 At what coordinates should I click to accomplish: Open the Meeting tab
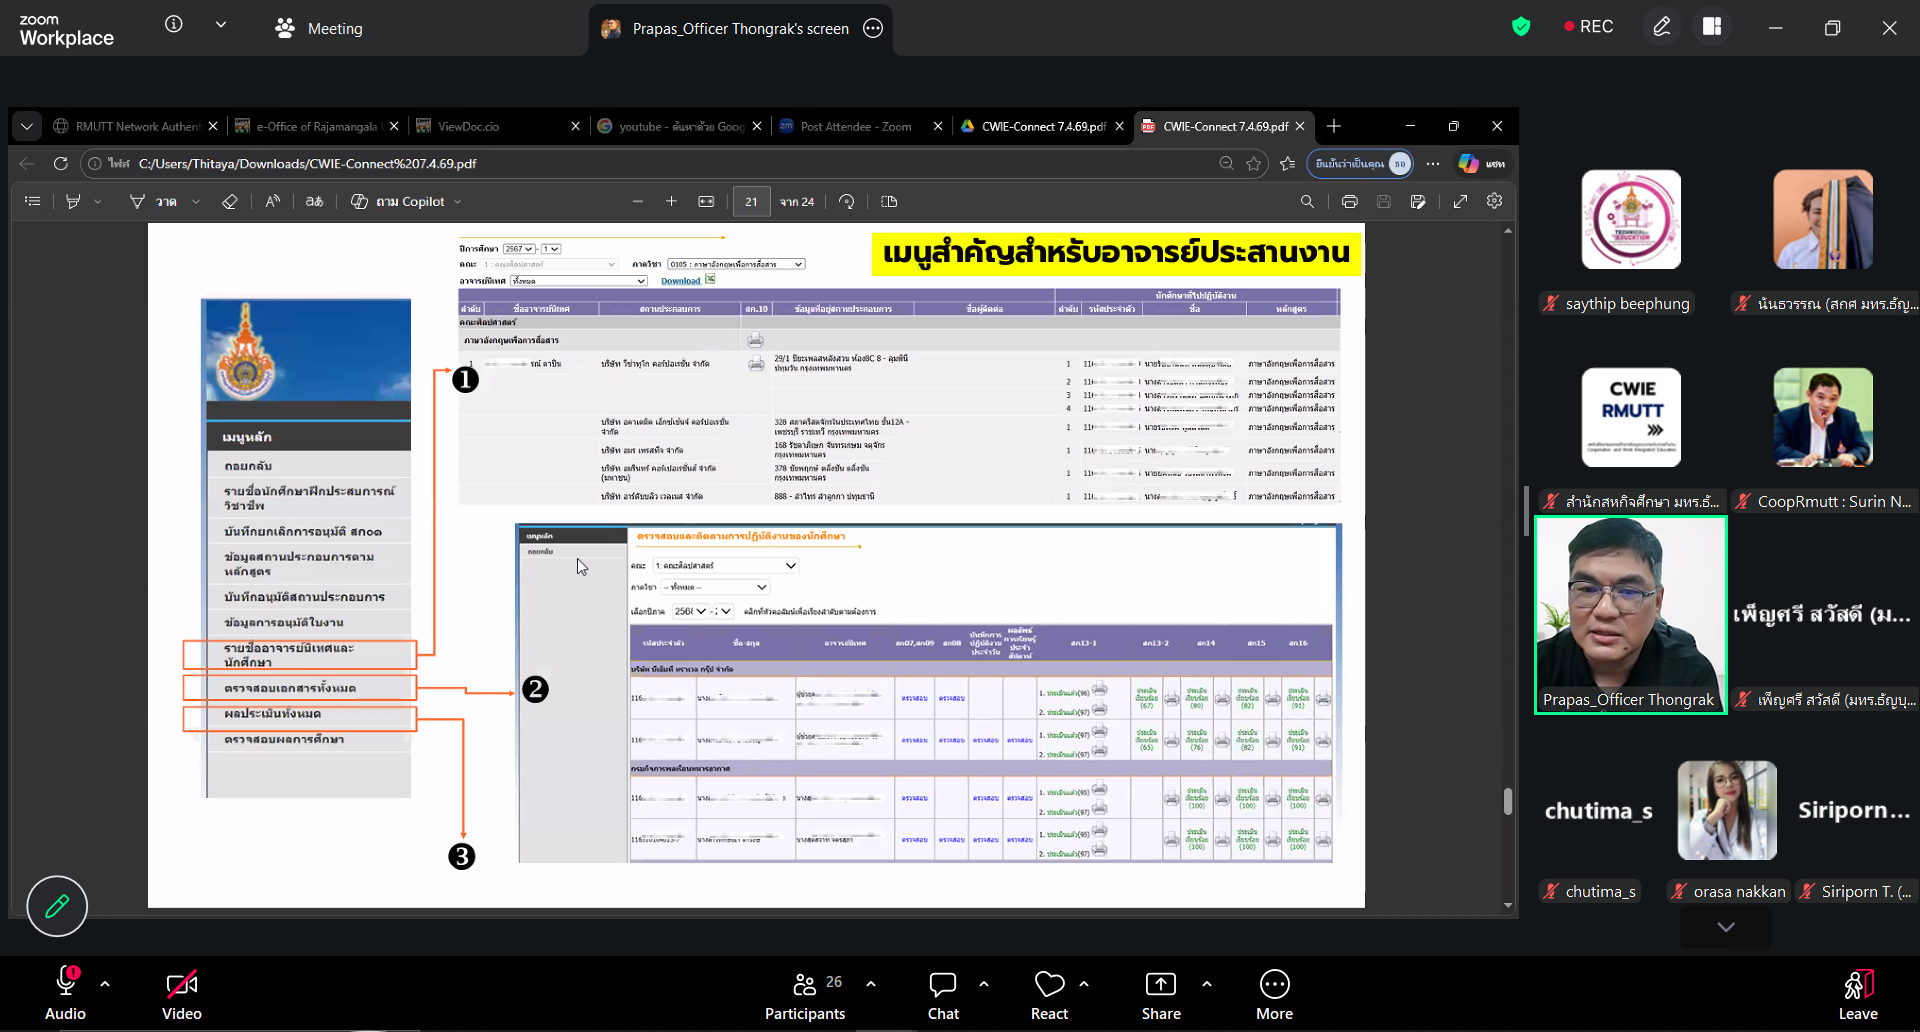(319, 29)
